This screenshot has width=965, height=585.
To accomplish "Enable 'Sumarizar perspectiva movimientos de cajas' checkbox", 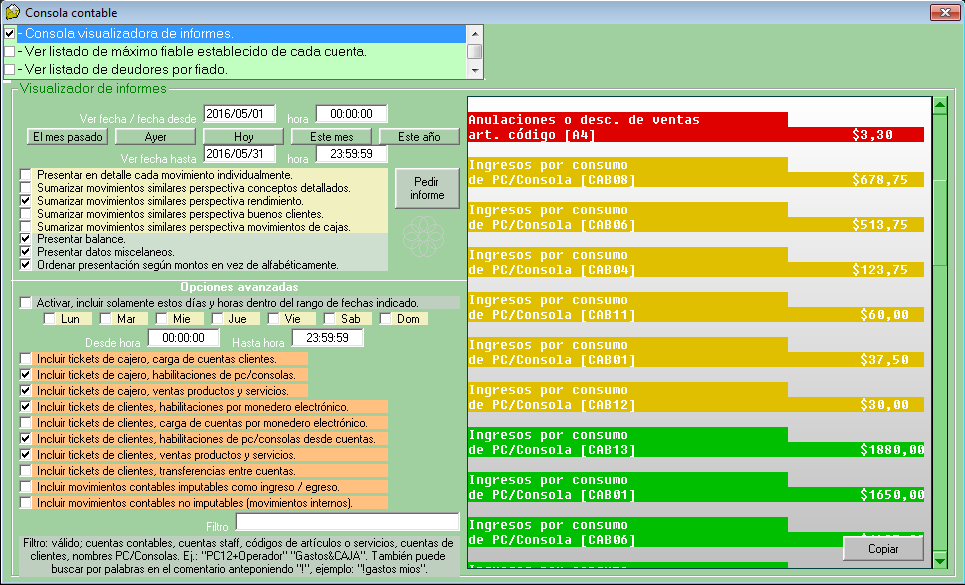I will (x=25, y=226).
